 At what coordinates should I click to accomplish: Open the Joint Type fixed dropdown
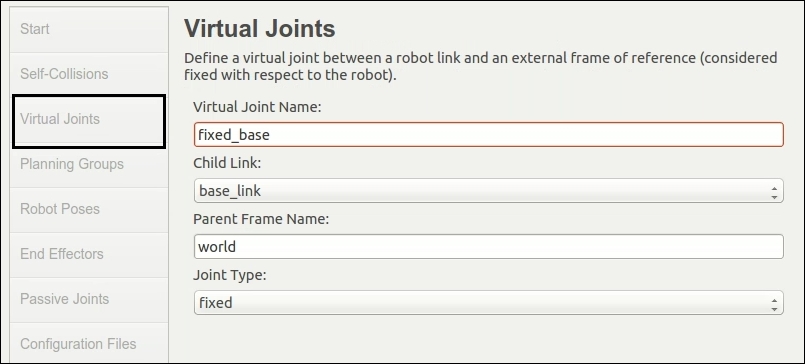click(x=489, y=302)
